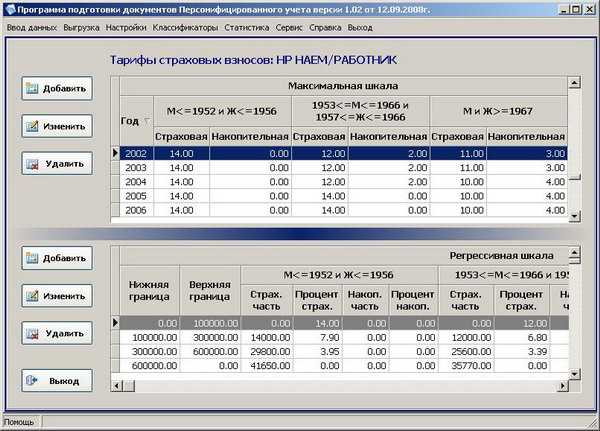The width and height of the screenshot is (600, 431).
Task: Click the 6.80 percent cell
Action: tap(522, 338)
